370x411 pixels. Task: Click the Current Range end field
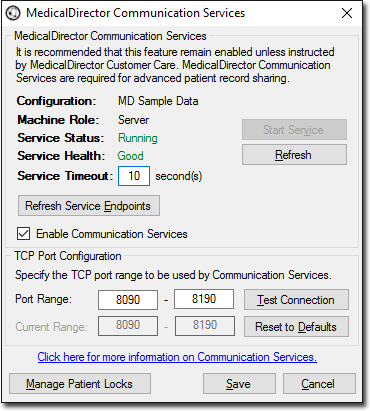pos(205,326)
